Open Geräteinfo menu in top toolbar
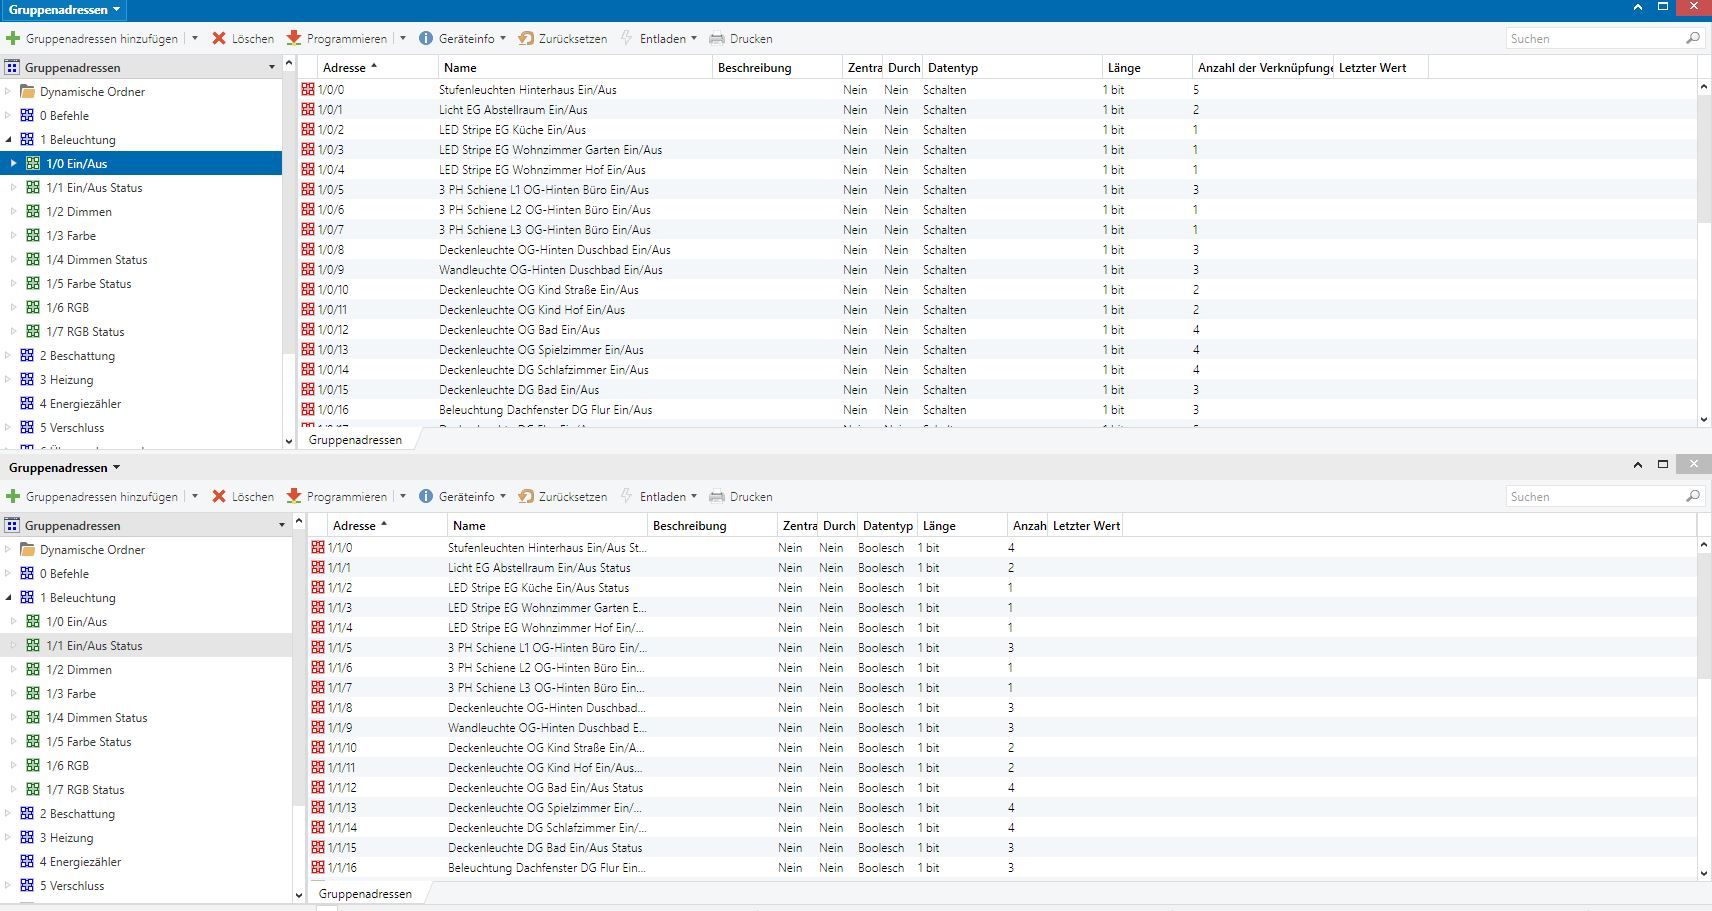Screen dimensions: 1712x911 tap(462, 39)
